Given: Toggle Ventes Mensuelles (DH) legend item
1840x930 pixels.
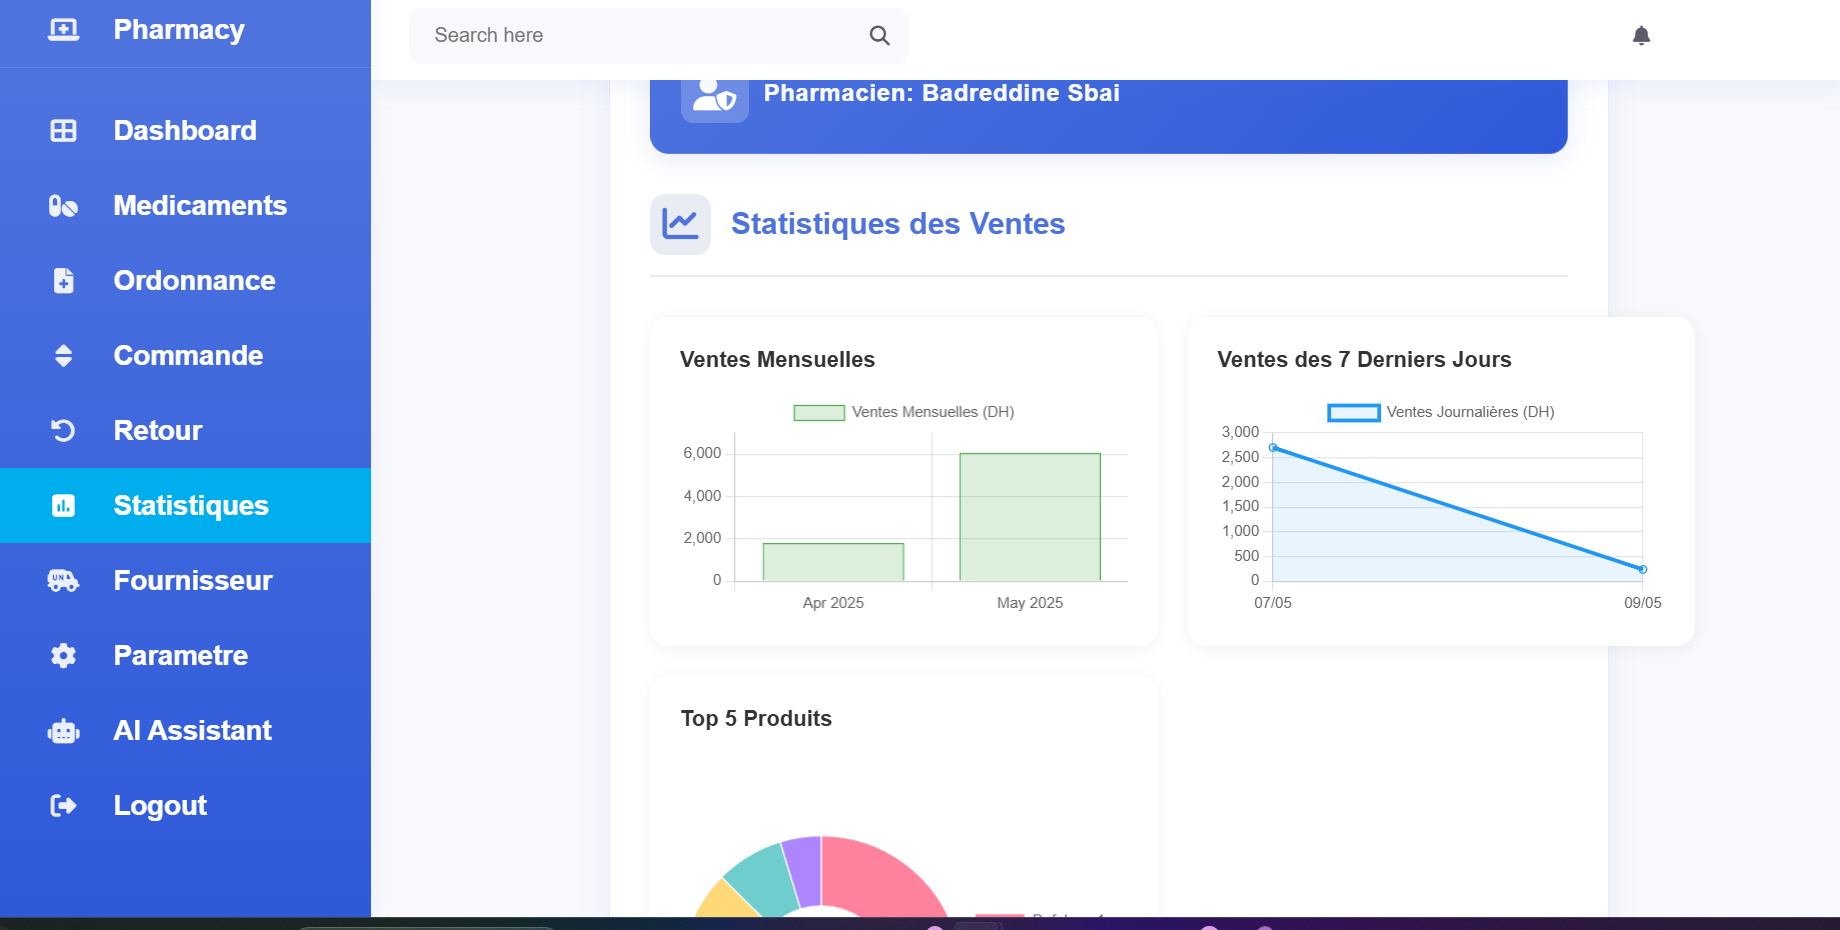Looking at the screenshot, I should point(903,412).
